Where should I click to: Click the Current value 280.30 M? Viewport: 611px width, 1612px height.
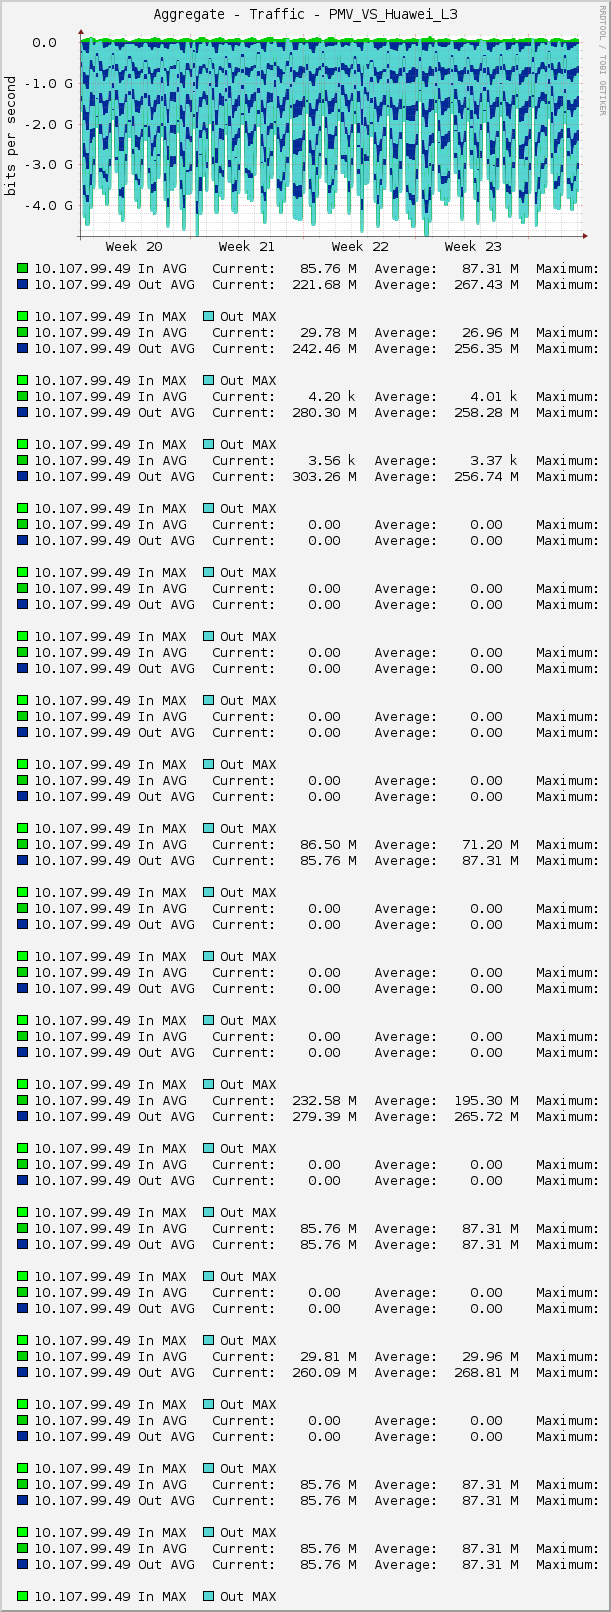click(x=324, y=413)
